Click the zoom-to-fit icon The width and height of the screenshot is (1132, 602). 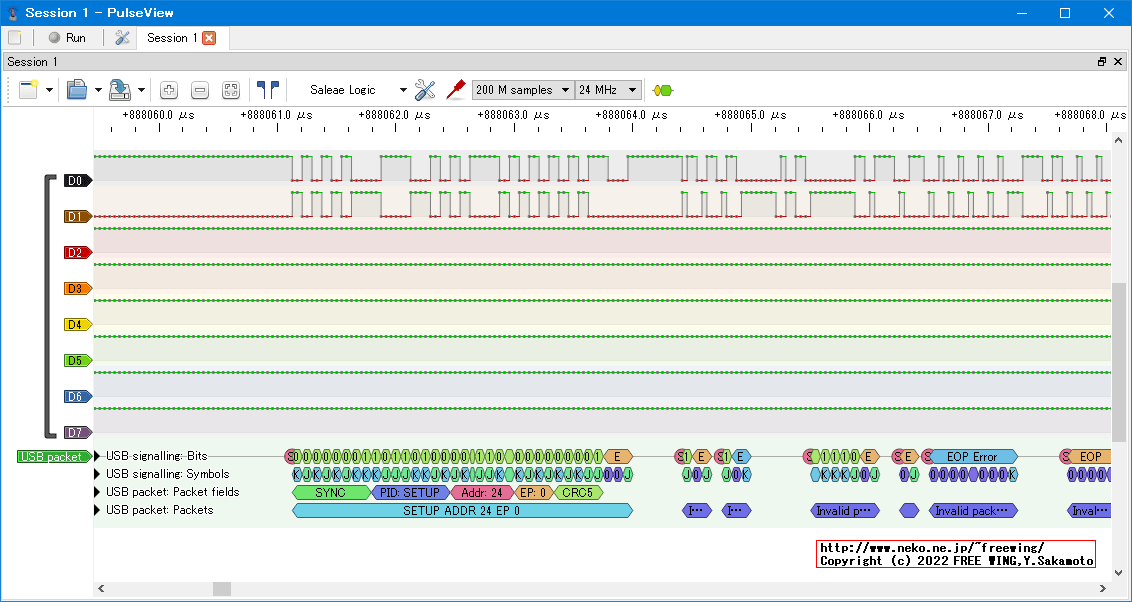pyautogui.click(x=231, y=90)
